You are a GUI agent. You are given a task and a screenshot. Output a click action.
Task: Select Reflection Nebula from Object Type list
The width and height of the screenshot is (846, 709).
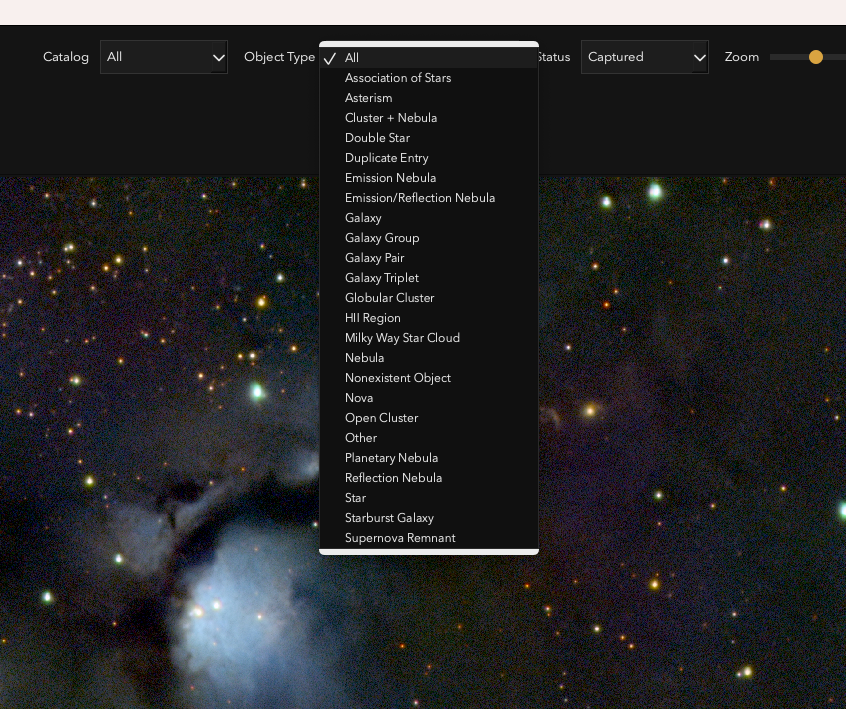[393, 478]
